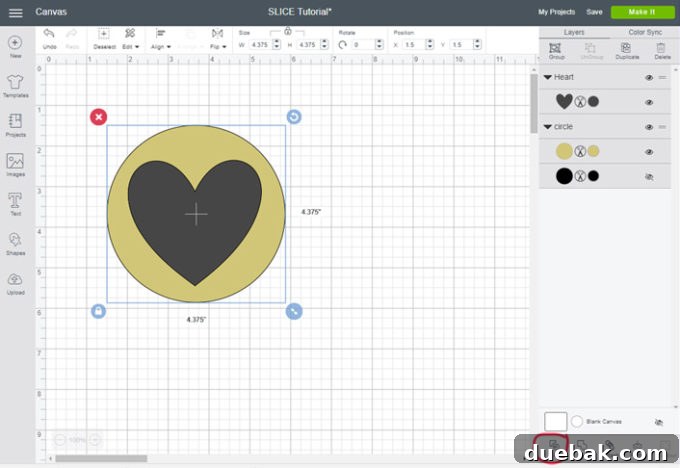The width and height of the screenshot is (680, 468).
Task: Click the Rotate angle field
Action: tap(363, 45)
